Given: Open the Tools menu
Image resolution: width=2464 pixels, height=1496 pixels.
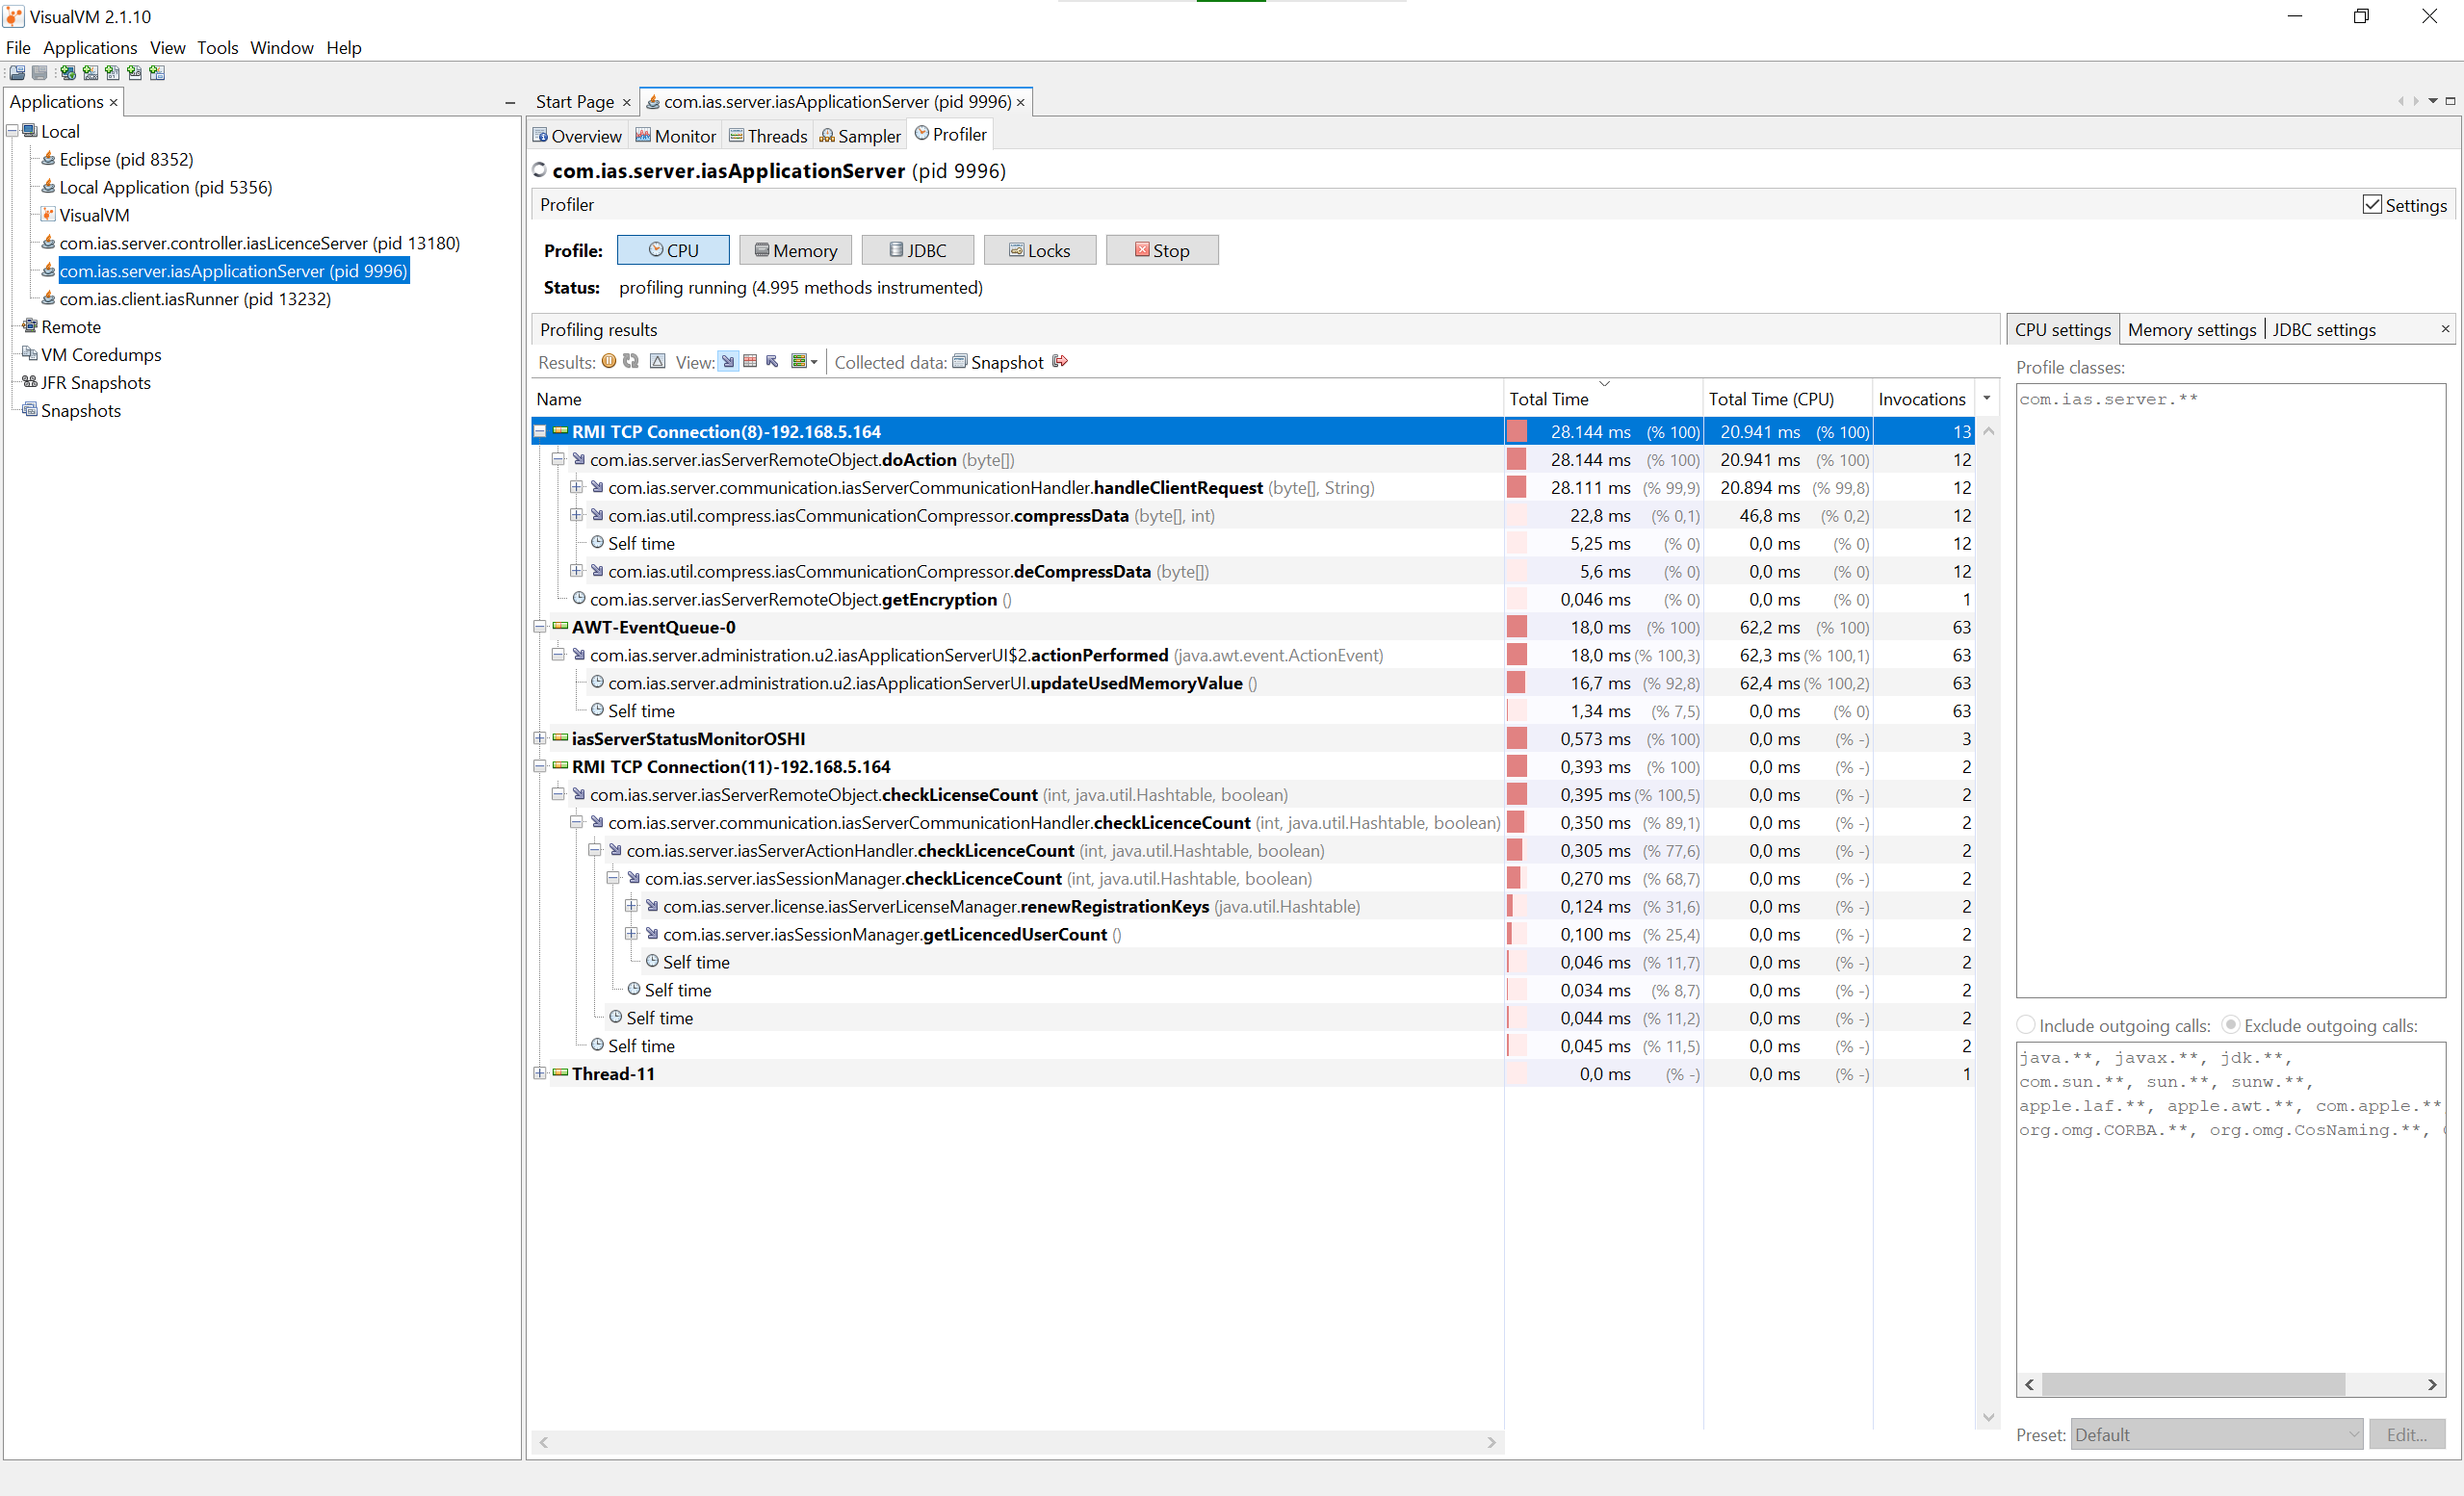Looking at the screenshot, I should (217, 47).
